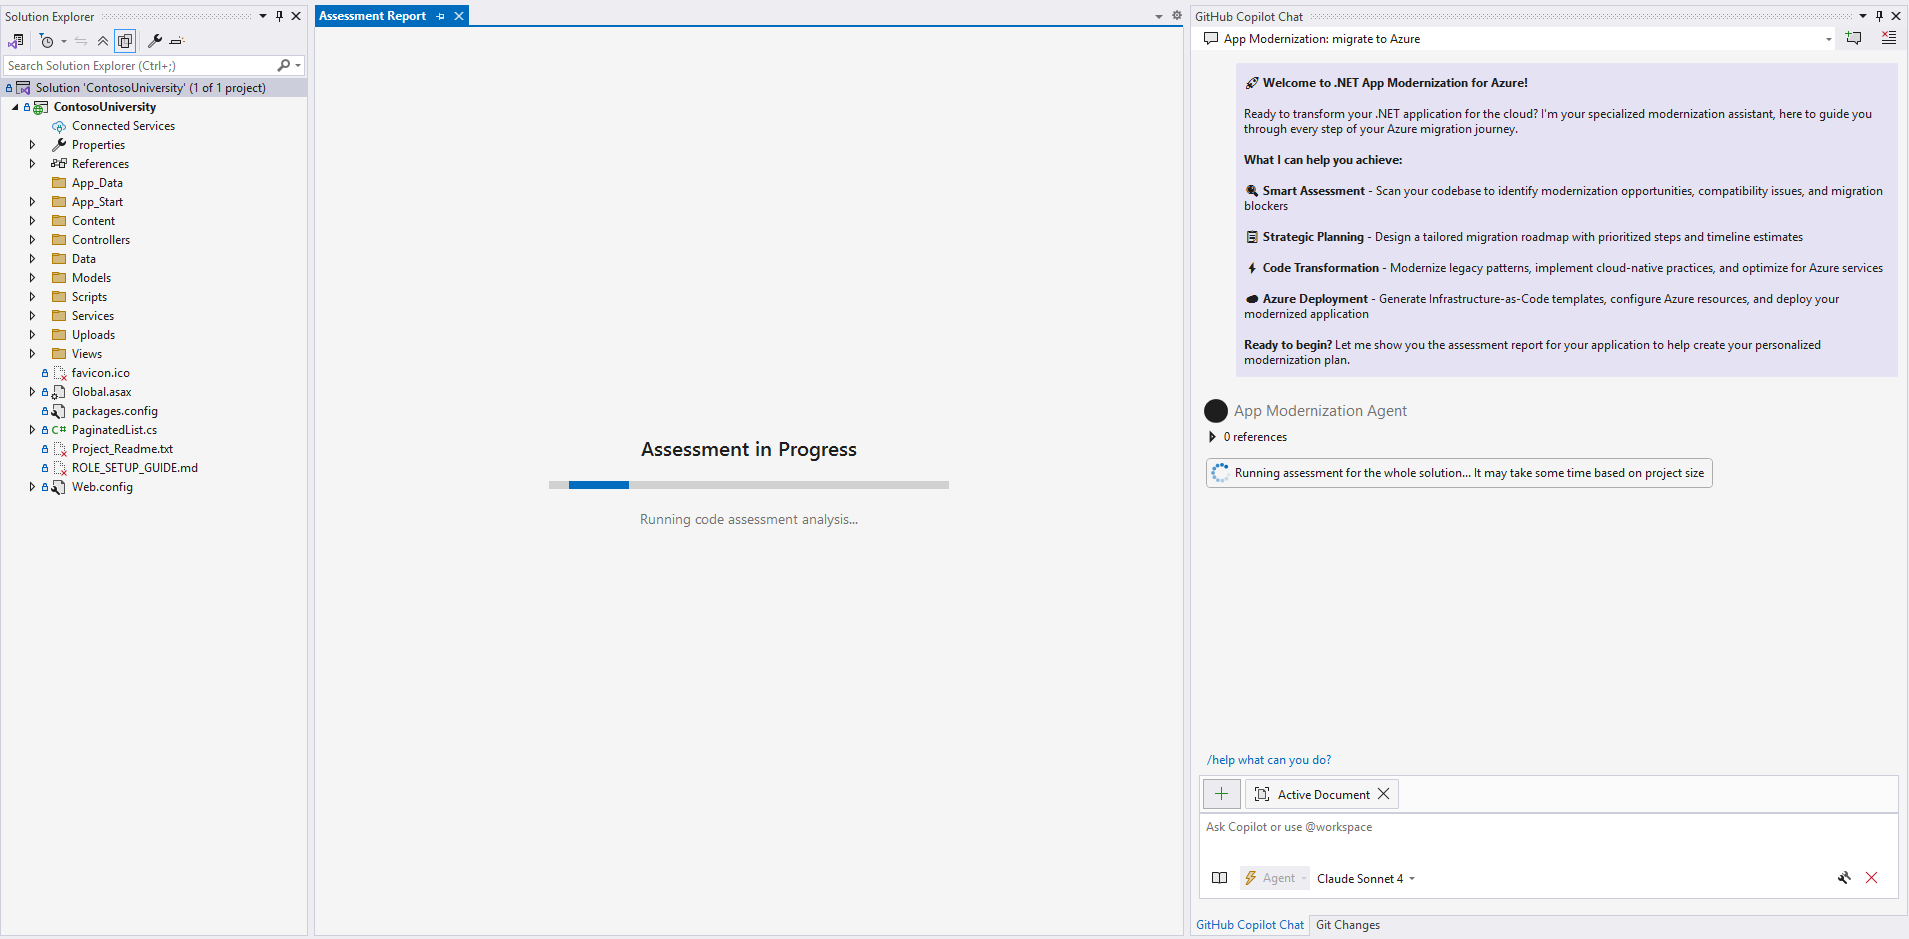Open the Copilot tools wrench icon

(x=1844, y=878)
